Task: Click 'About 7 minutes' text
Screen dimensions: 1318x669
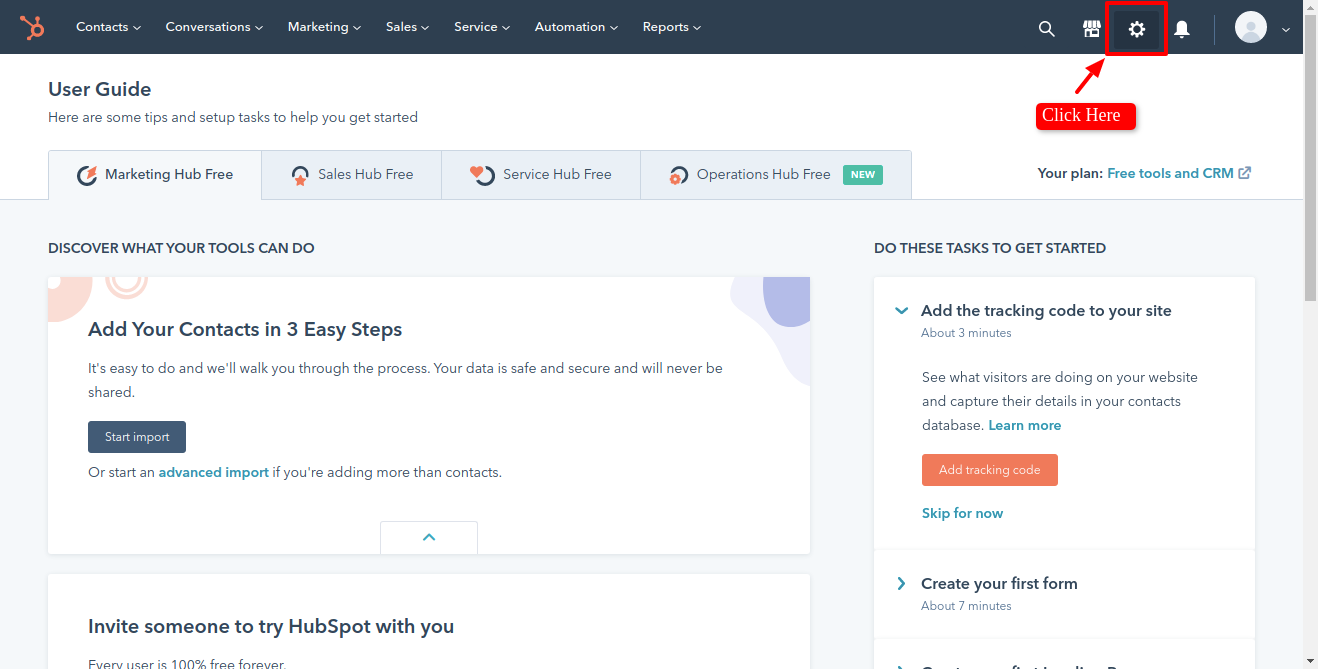Action: click(x=966, y=606)
